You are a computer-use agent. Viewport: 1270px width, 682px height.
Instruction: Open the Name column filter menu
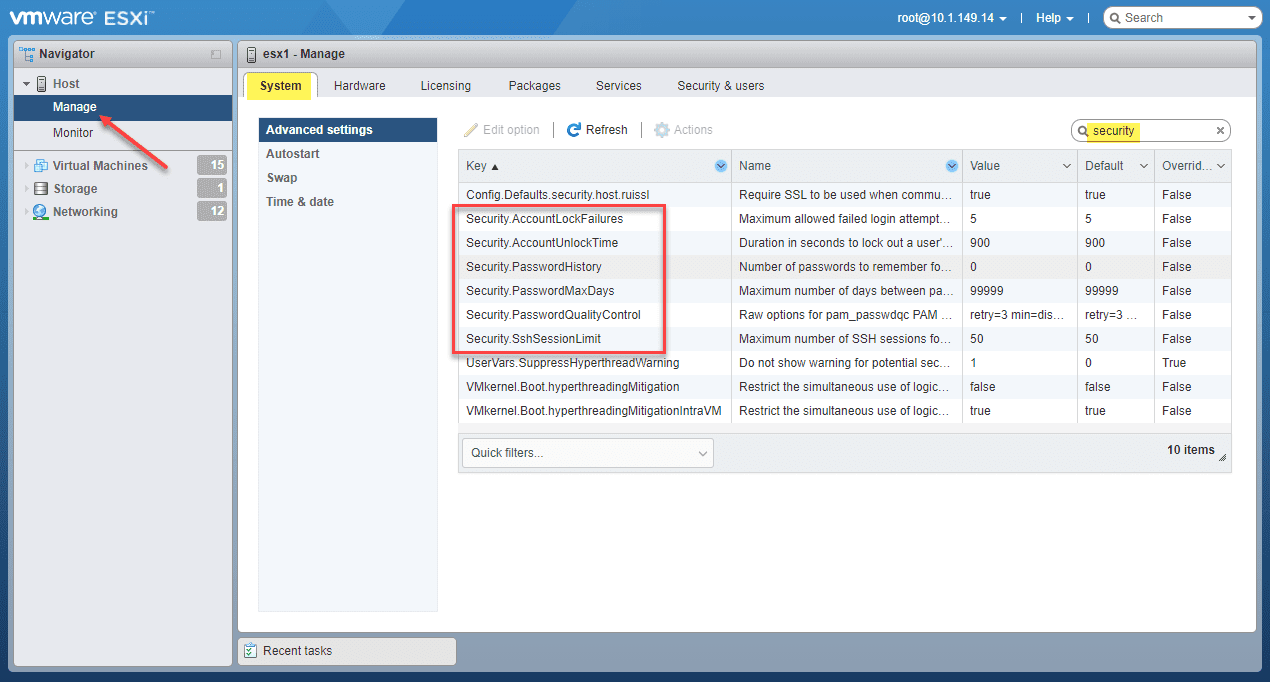click(x=952, y=166)
